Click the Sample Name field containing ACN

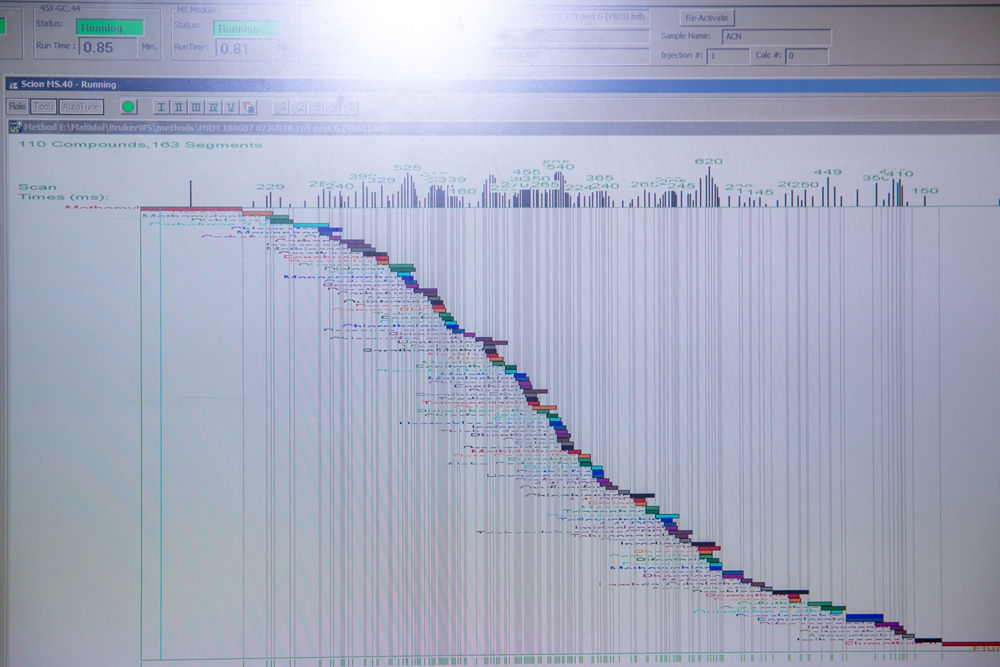coord(775,37)
